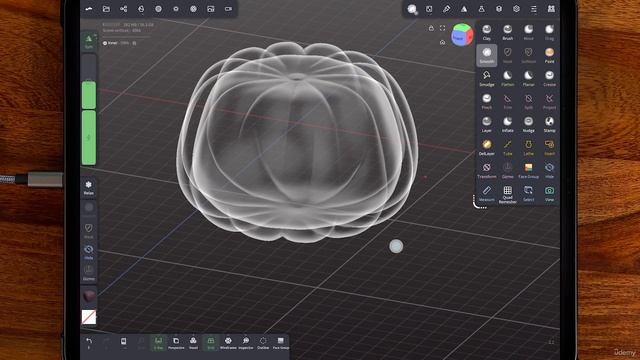Toggle Face Group display in bottom bar
The height and width of the screenshot is (360, 640).
[x=281, y=343]
